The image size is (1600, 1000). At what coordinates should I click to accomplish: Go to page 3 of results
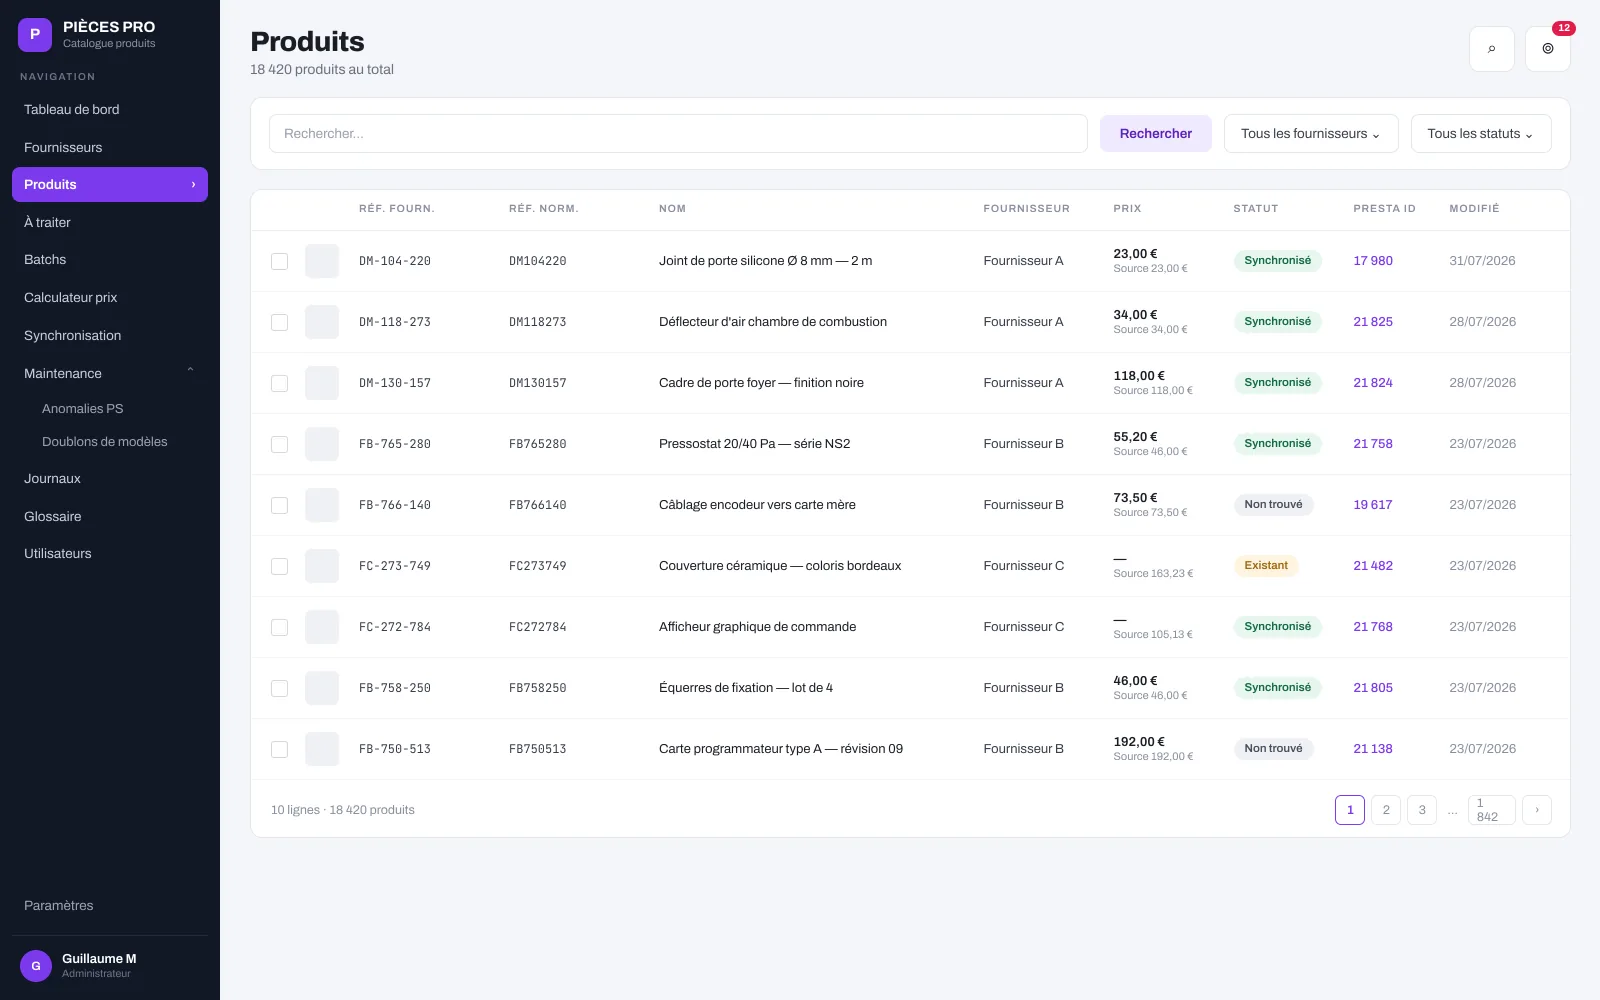pos(1422,810)
